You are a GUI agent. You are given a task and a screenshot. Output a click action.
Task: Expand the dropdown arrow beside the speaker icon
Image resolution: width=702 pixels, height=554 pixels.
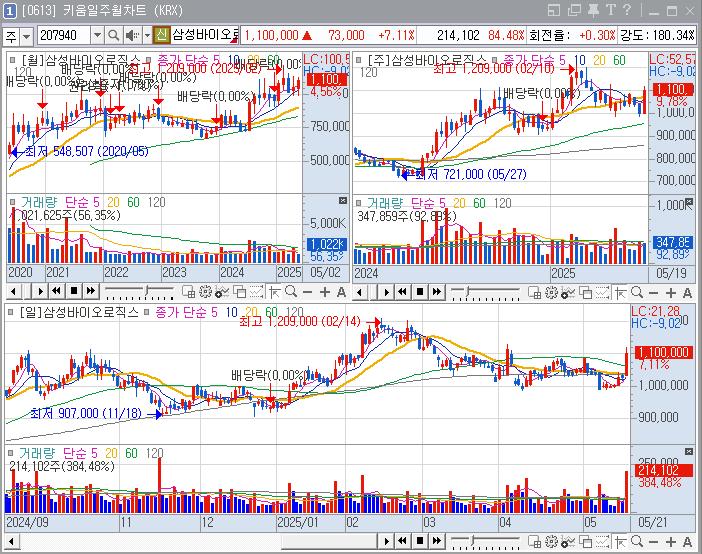147,35
